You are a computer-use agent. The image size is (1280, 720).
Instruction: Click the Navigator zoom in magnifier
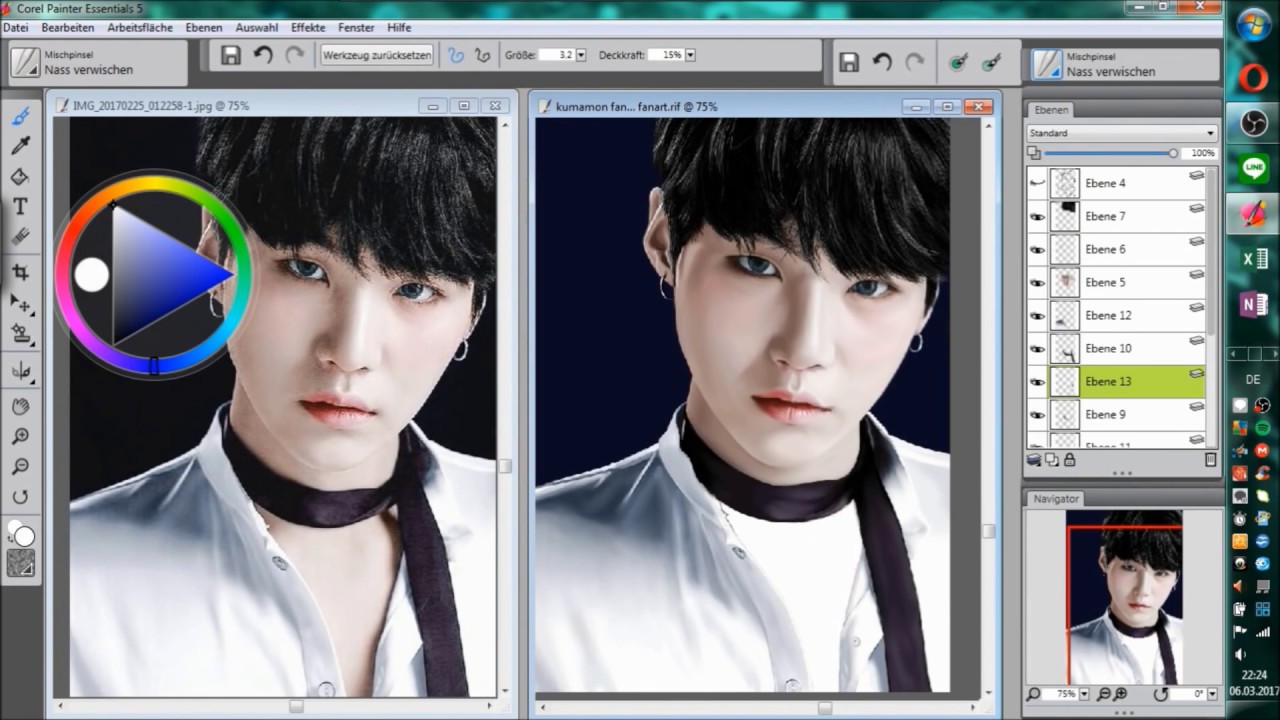point(1120,694)
